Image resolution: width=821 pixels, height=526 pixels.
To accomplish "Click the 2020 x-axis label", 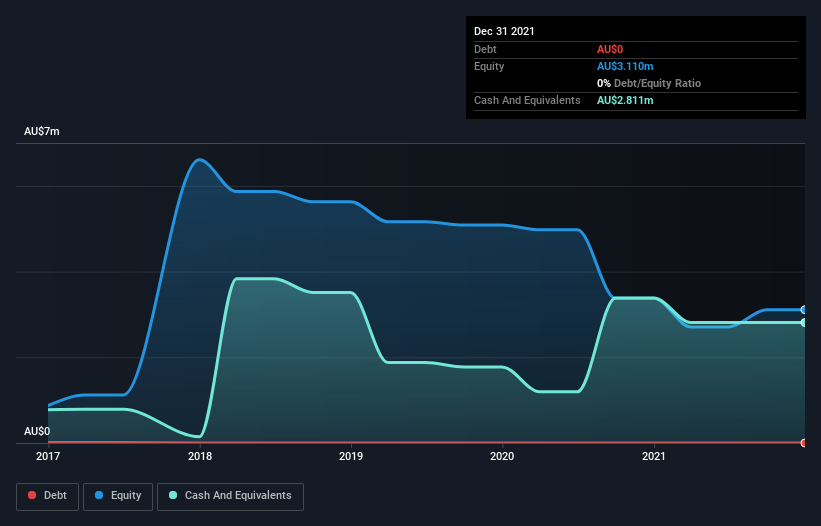I will pyautogui.click(x=502, y=456).
